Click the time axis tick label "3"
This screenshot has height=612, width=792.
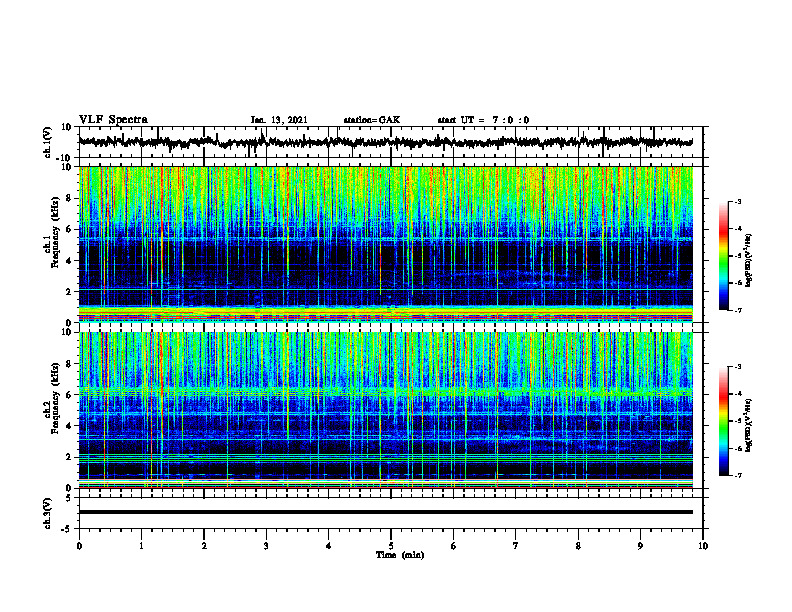pyautogui.click(x=266, y=546)
